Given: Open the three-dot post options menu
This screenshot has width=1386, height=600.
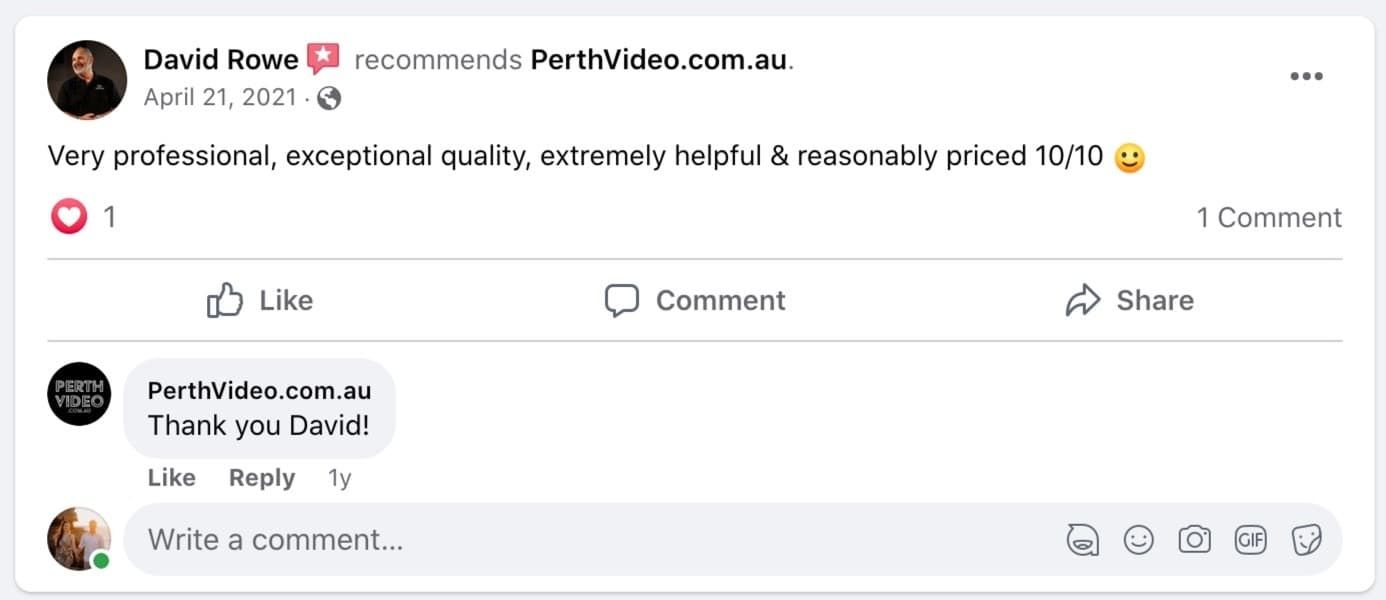Looking at the screenshot, I should pyautogui.click(x=1306, y=77).
